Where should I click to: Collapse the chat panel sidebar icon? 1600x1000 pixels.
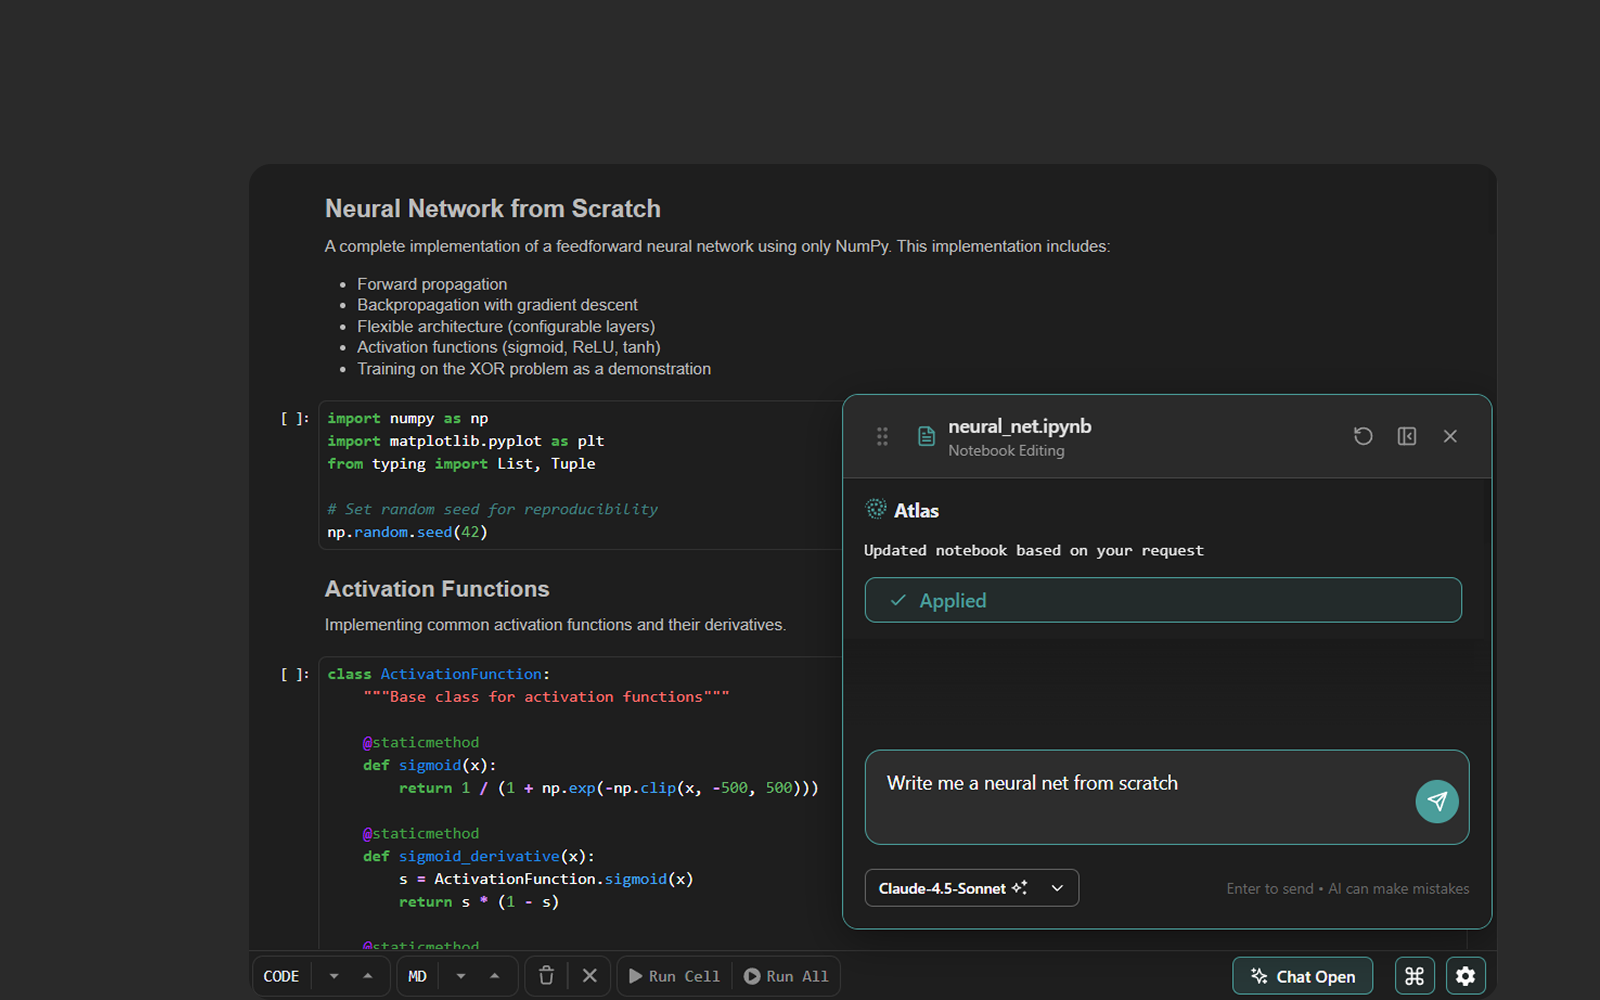click(1406, 436)
